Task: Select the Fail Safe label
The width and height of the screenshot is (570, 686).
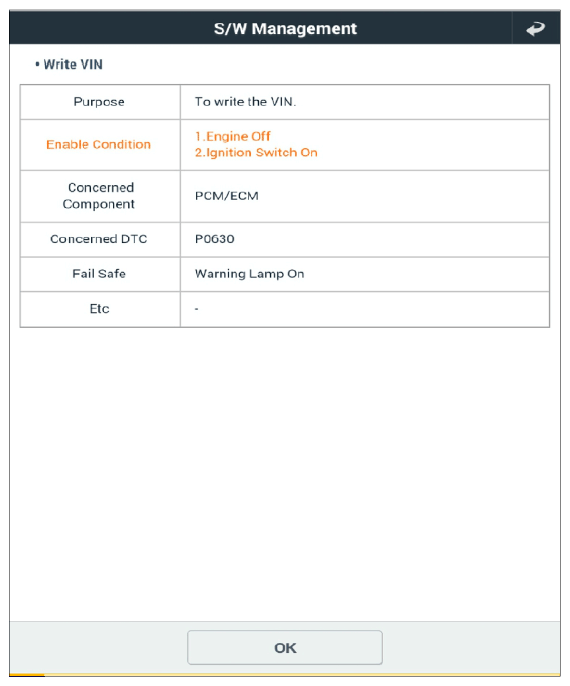Action: point(99,273)
